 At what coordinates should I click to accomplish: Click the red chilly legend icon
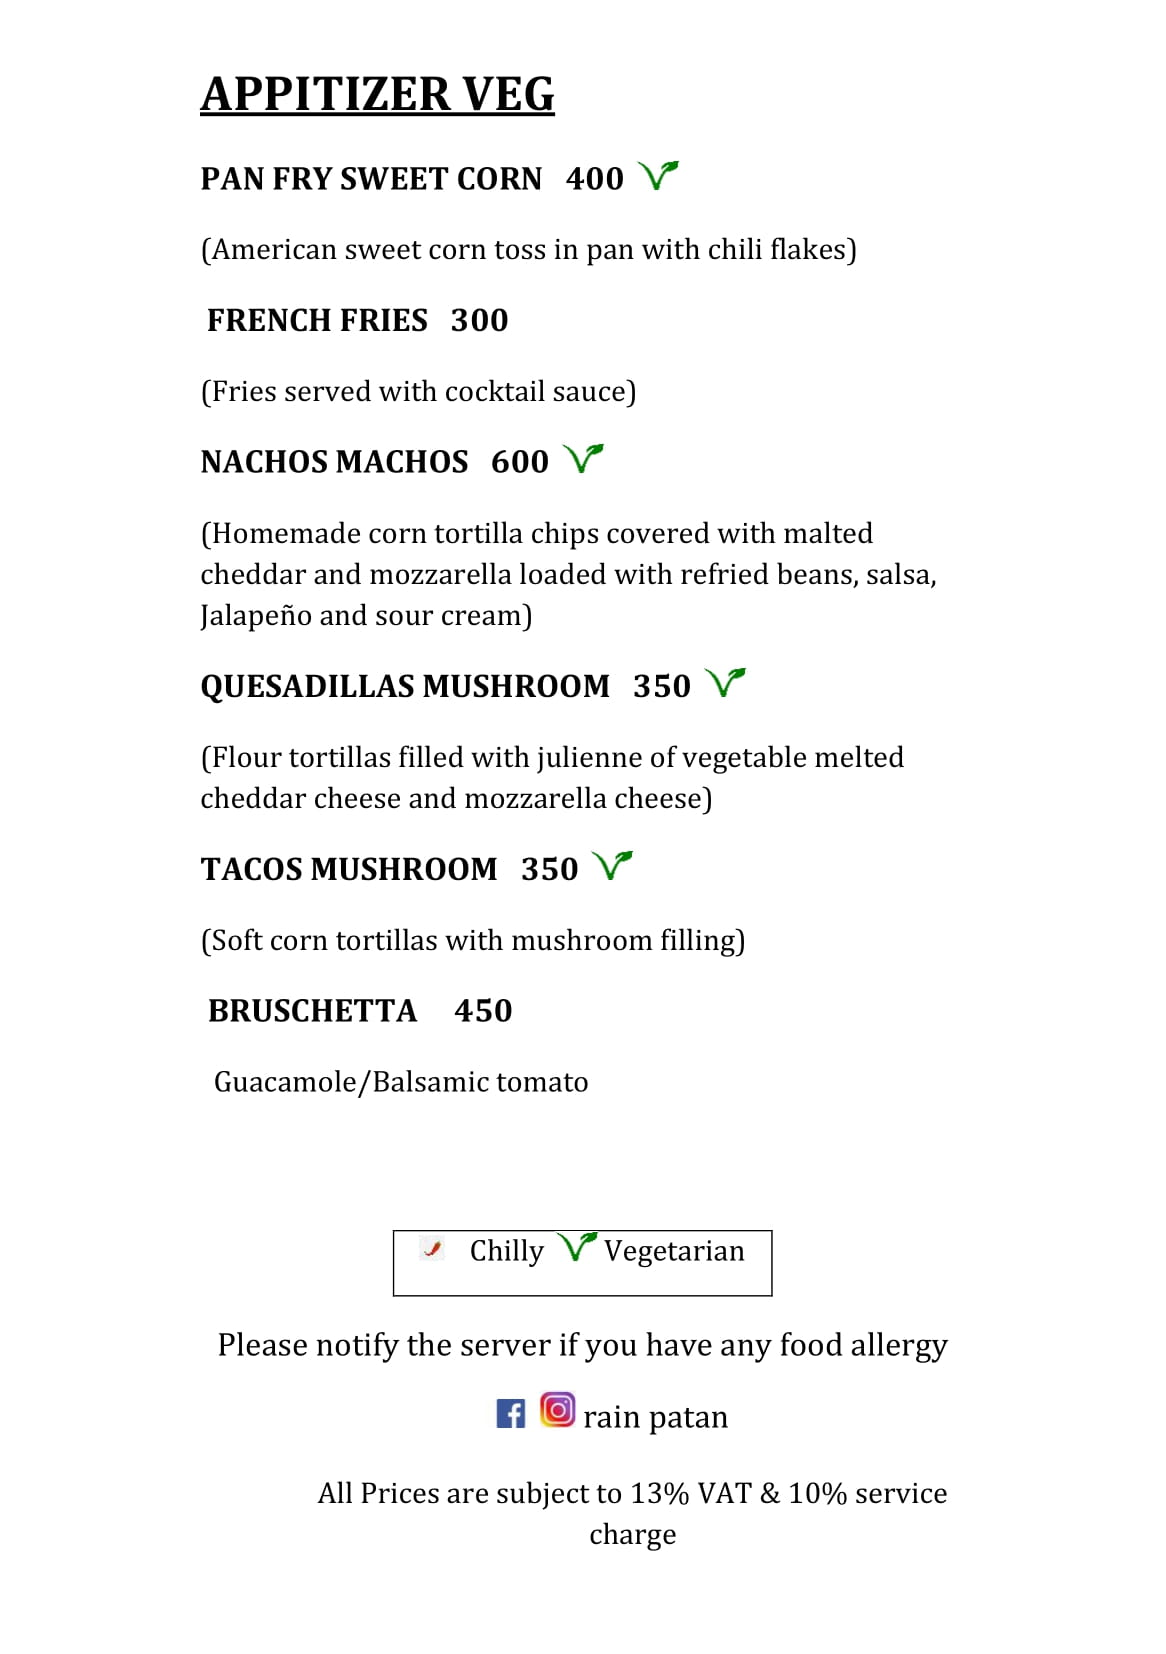click(432, 1248)
